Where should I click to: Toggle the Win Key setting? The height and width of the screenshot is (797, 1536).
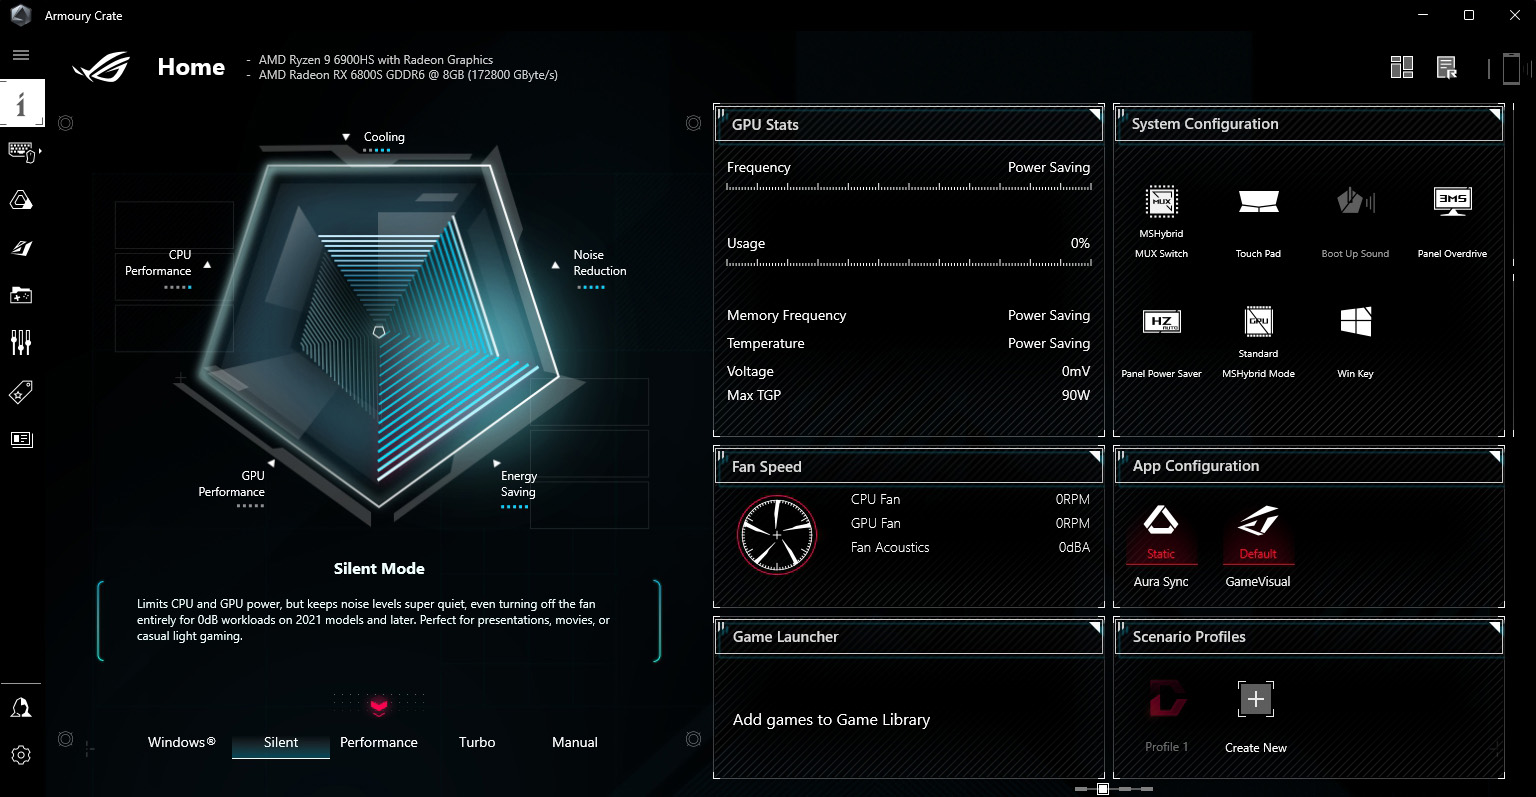(1355, 342)
